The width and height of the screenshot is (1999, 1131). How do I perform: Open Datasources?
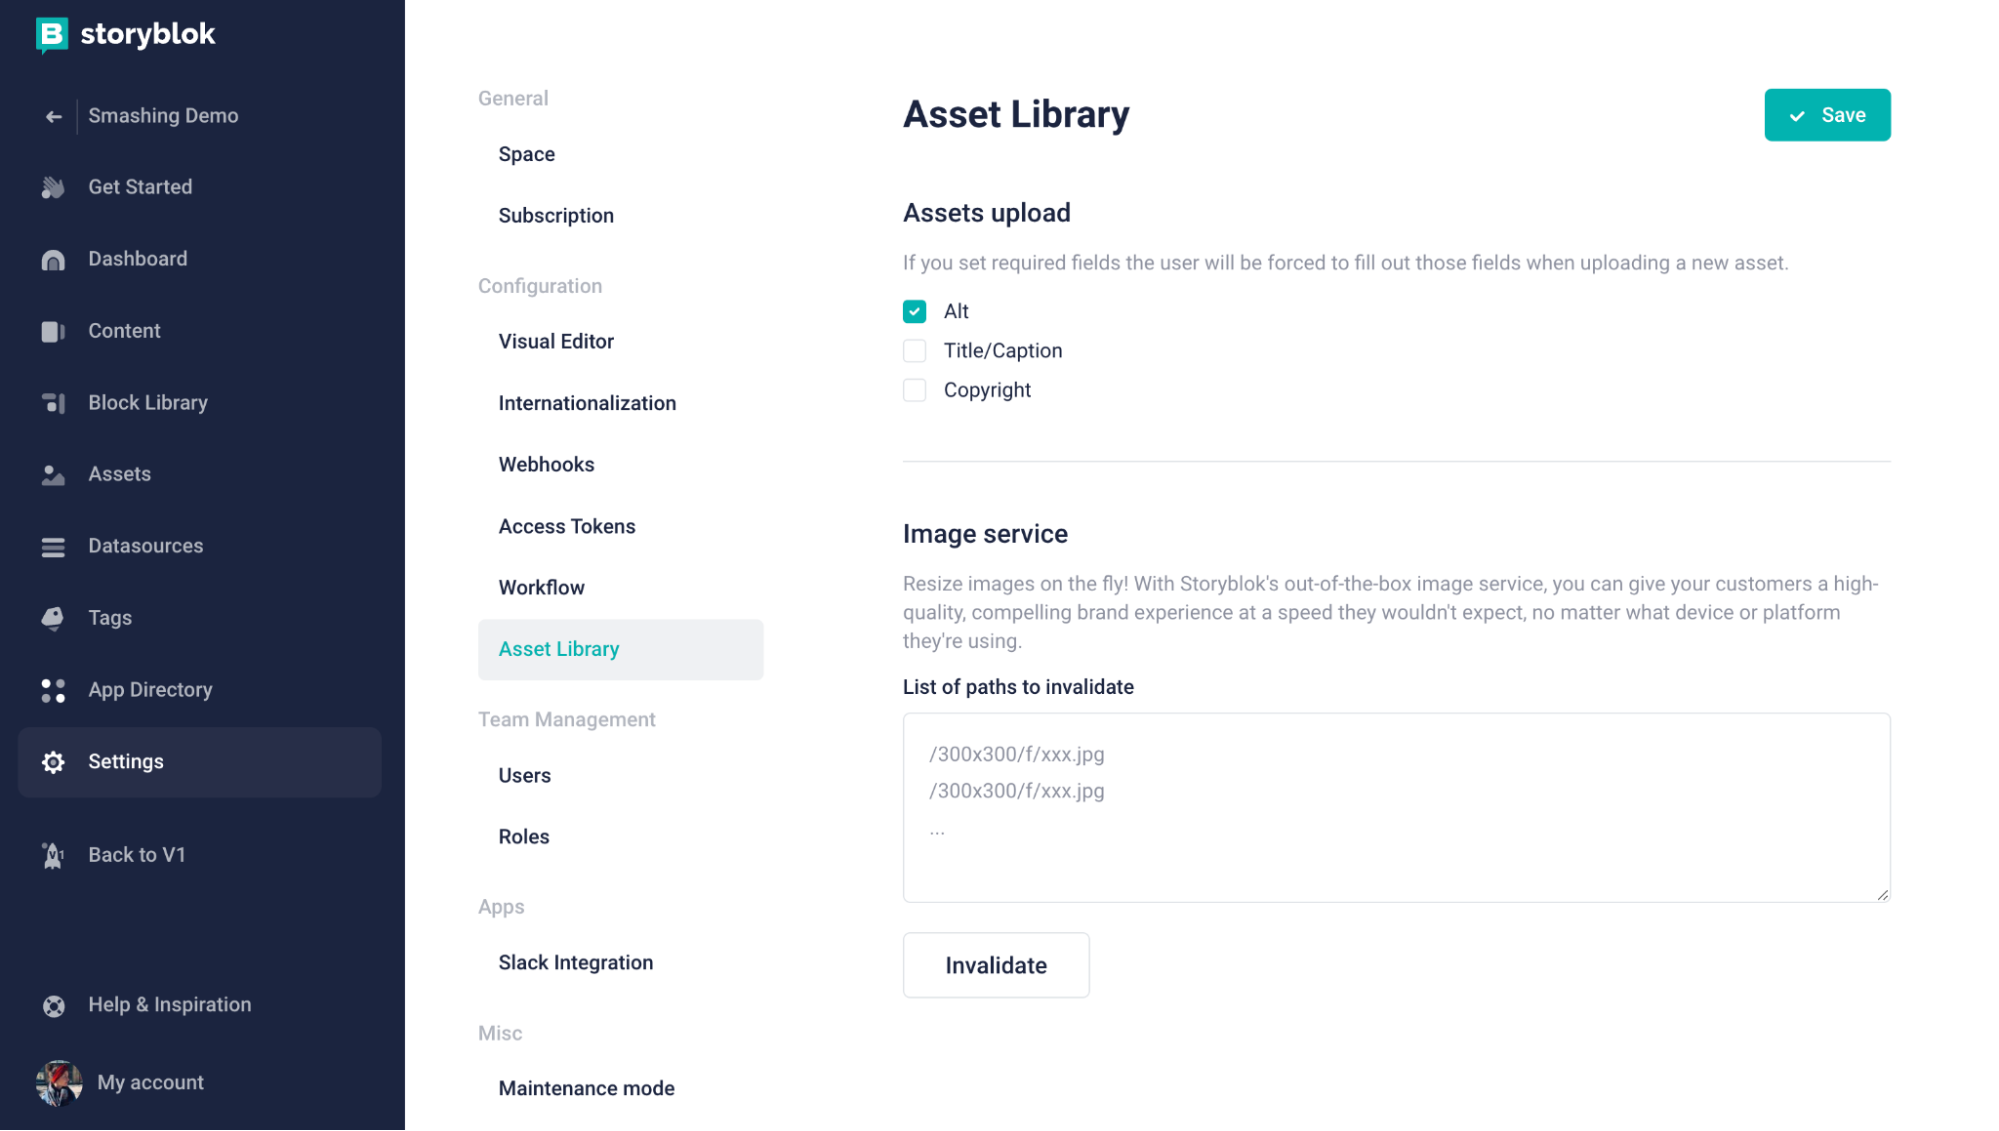[x=144, y=546]
